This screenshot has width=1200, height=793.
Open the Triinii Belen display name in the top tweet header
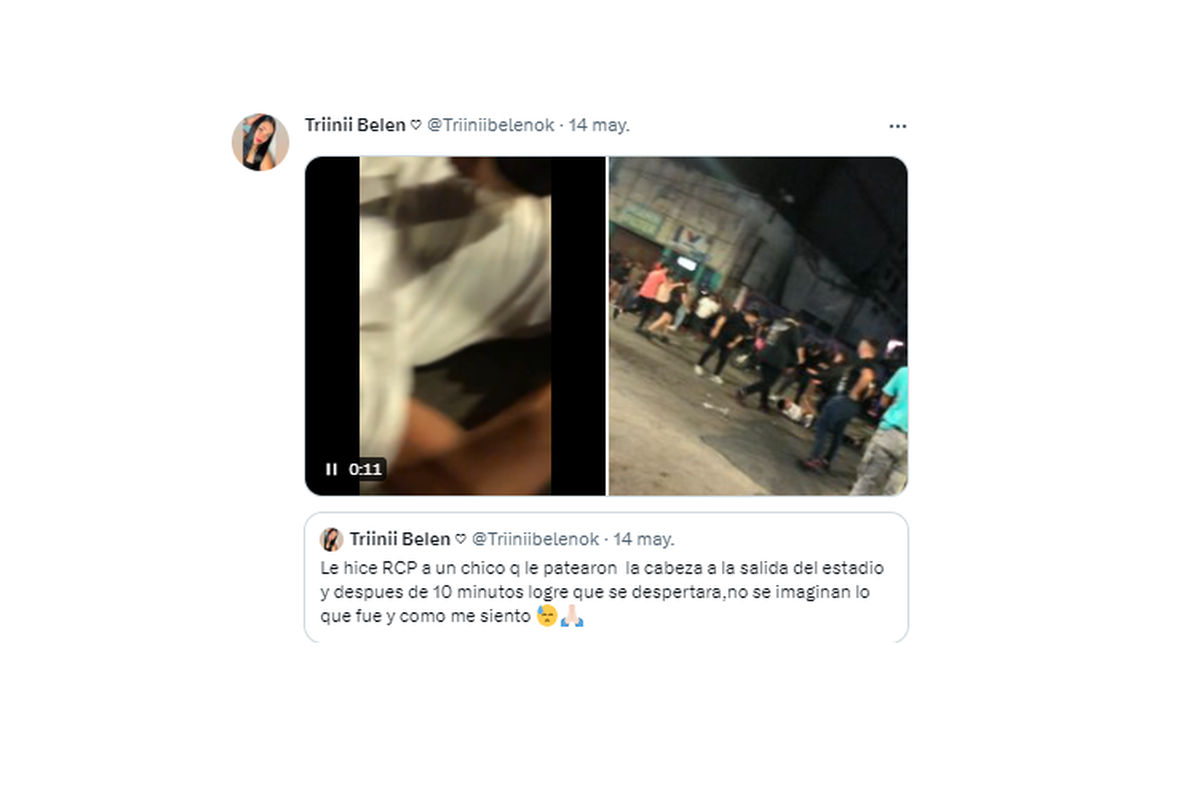(355, 125)
